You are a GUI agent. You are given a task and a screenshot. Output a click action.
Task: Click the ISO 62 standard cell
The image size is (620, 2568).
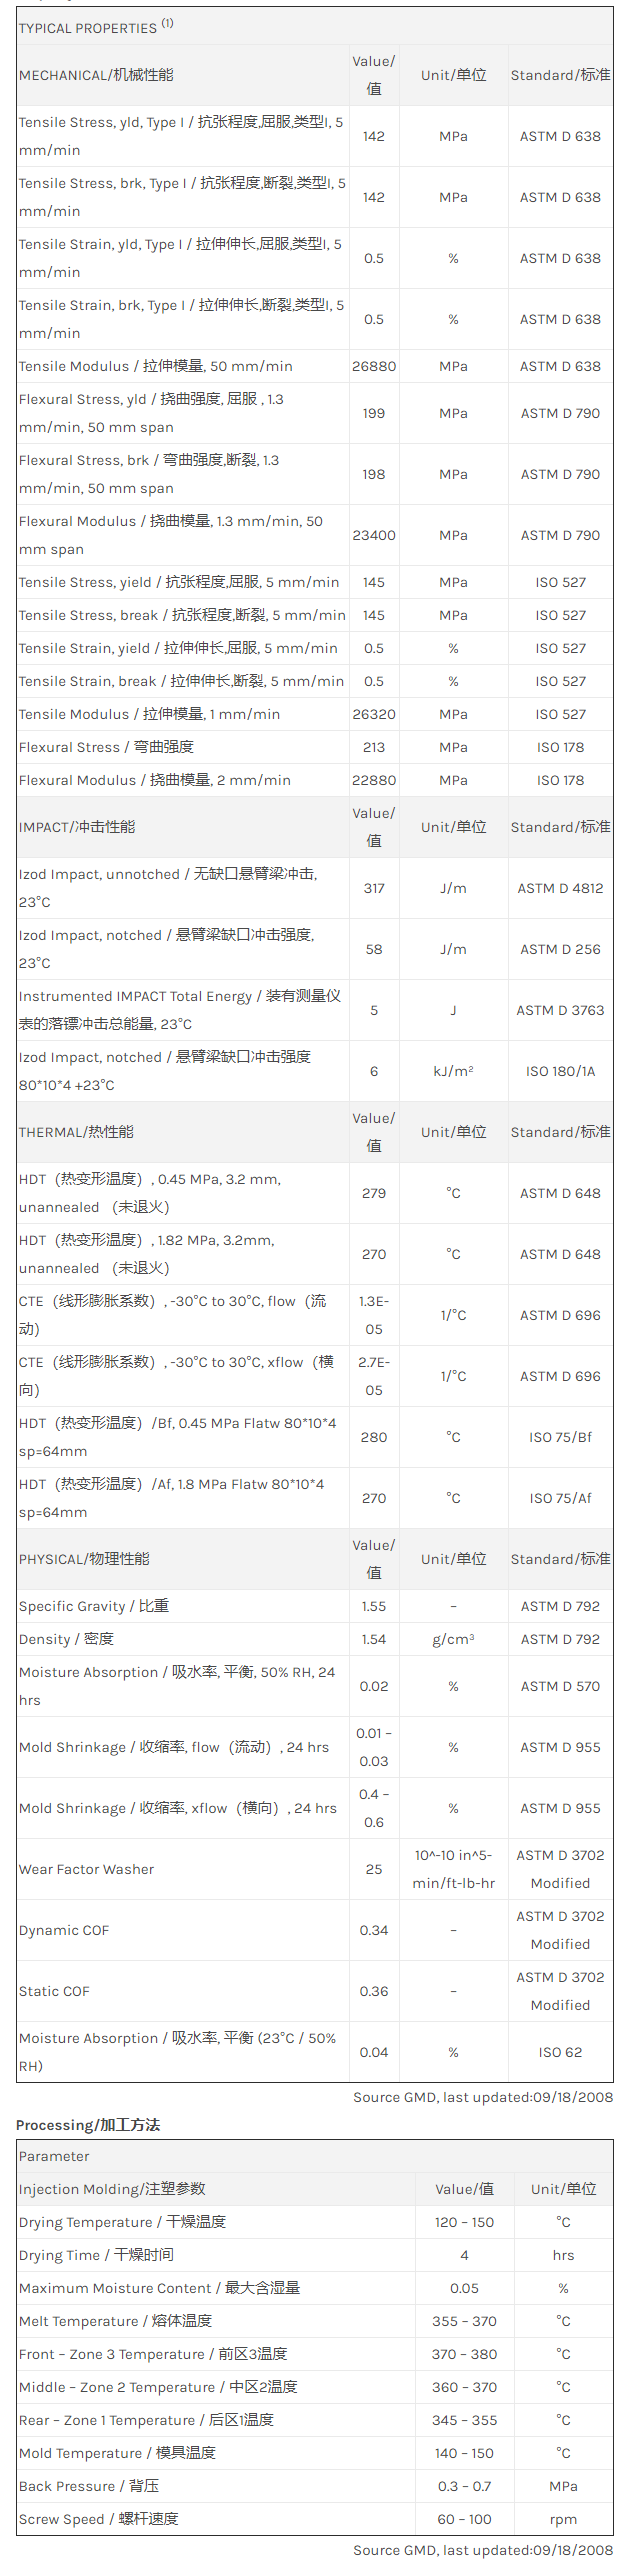(560, 2052)
